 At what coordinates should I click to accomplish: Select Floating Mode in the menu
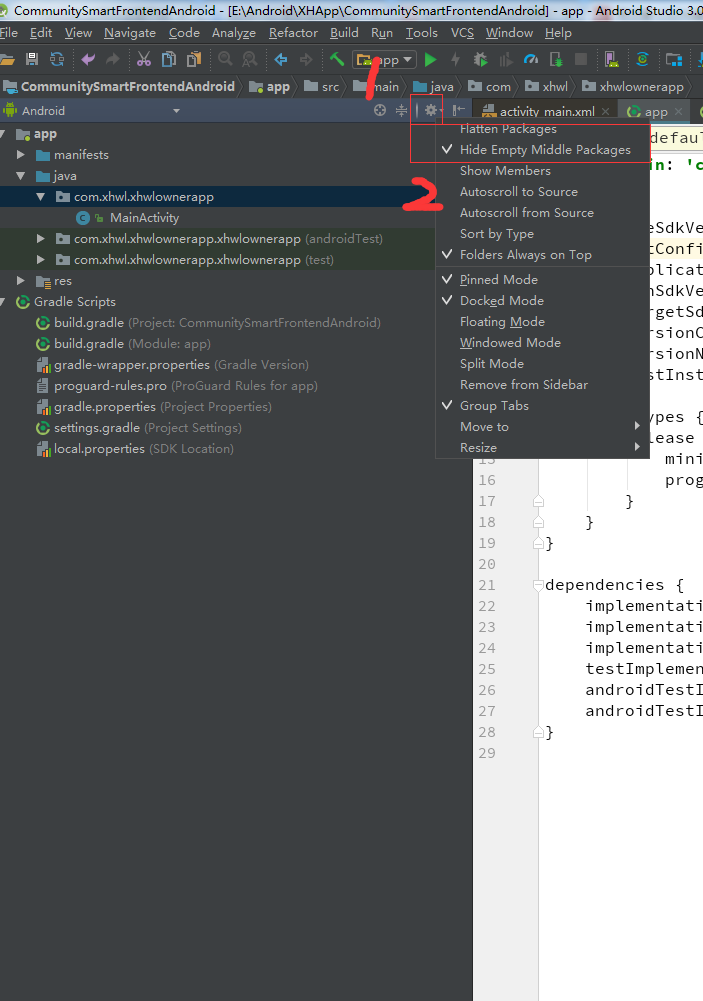coord(542,322)
